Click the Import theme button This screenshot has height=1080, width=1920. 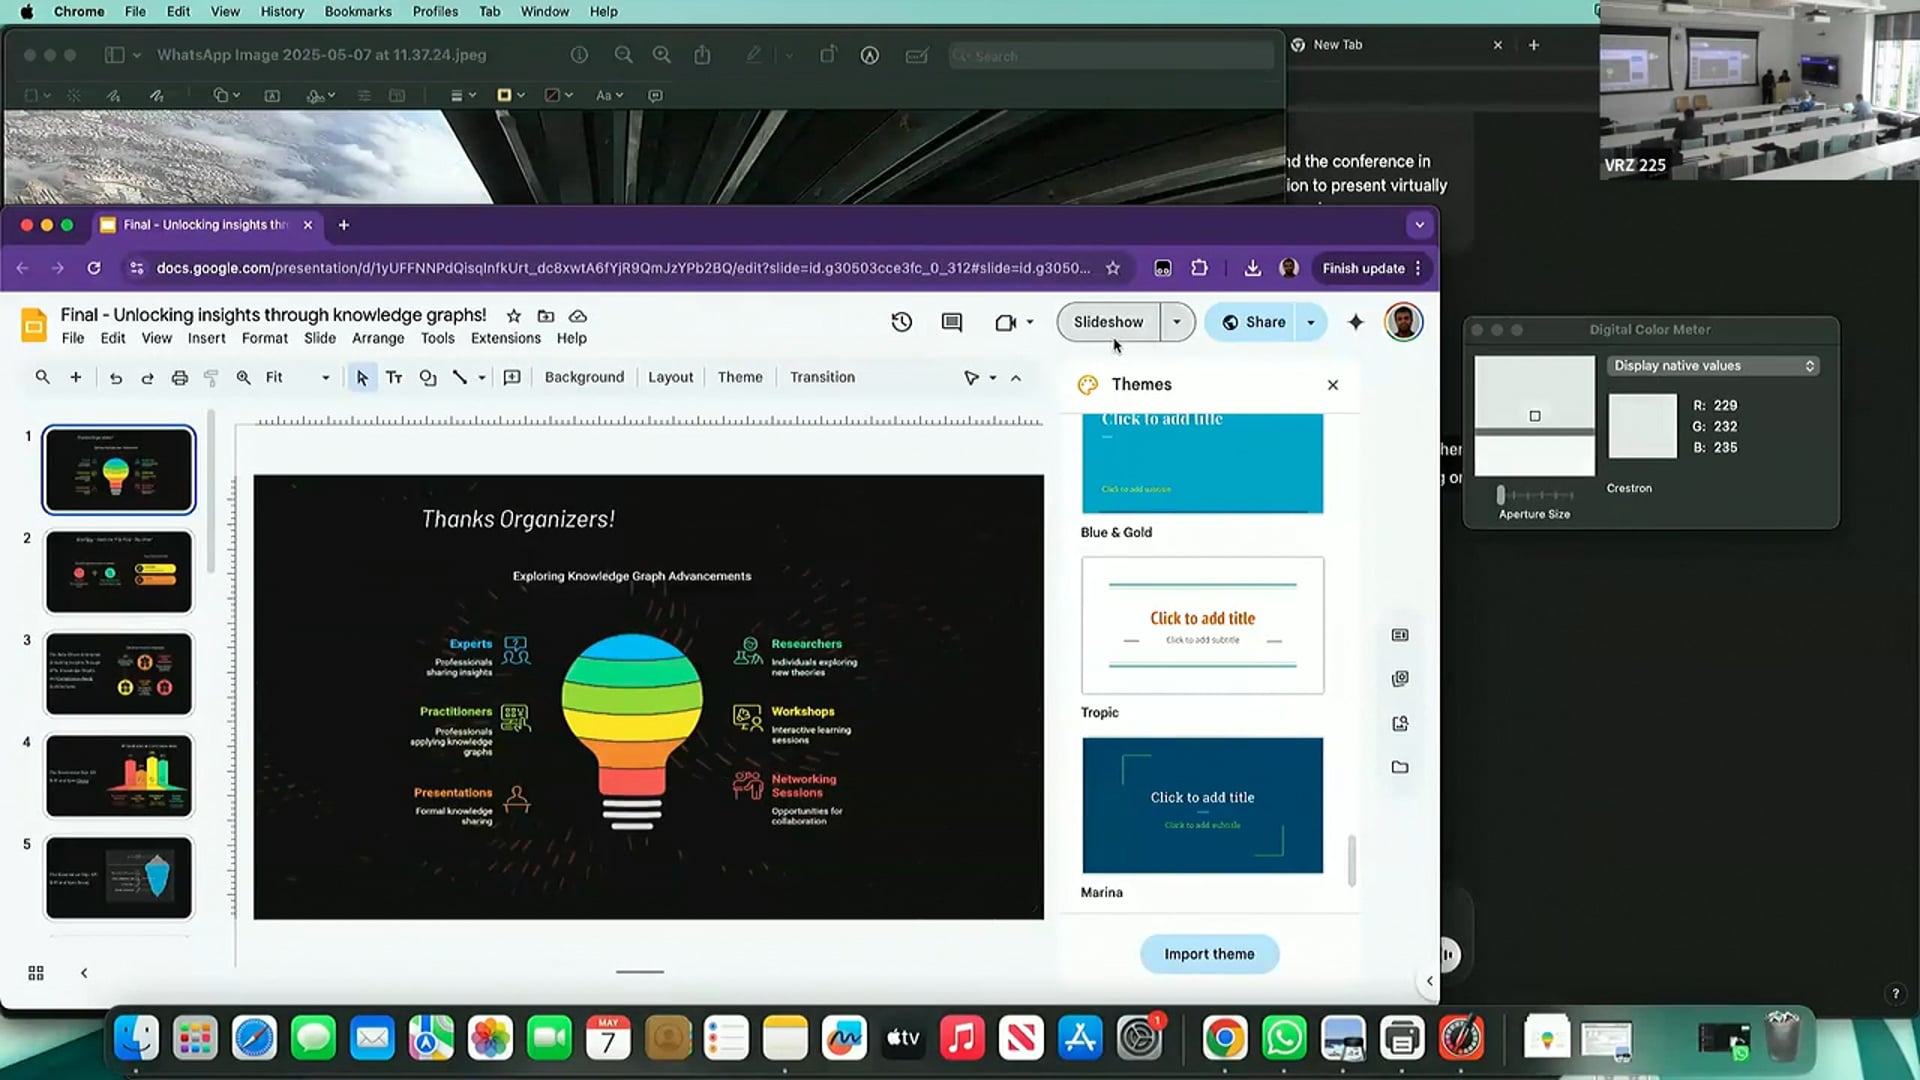tap(1209, 954)
